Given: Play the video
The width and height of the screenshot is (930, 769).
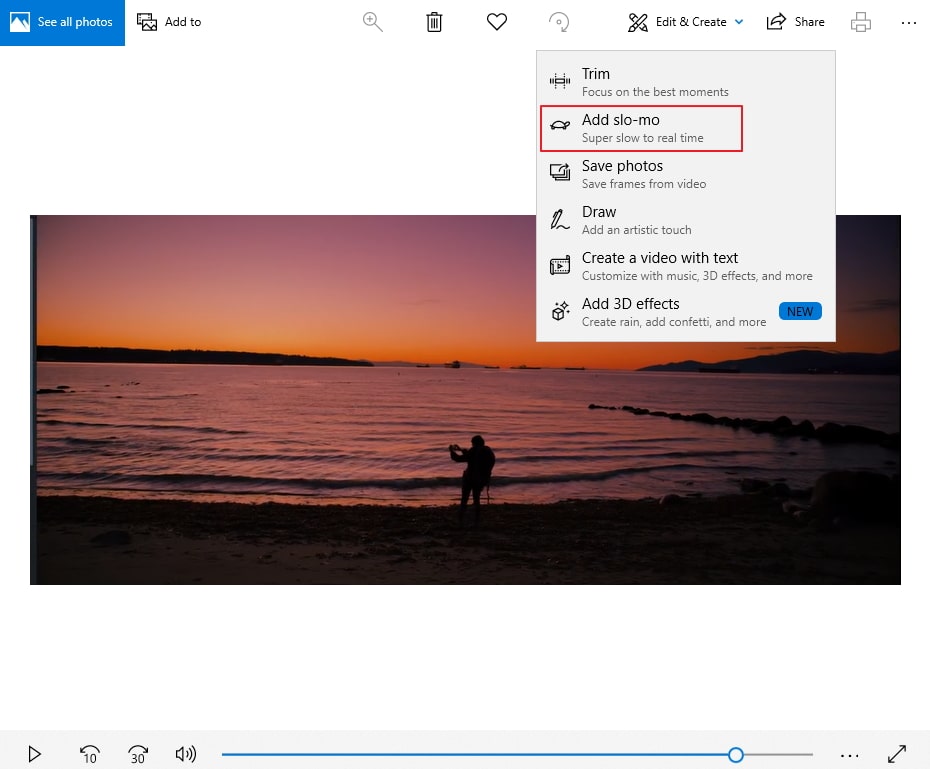Looking at the screenshot, I should pos(34,754).
